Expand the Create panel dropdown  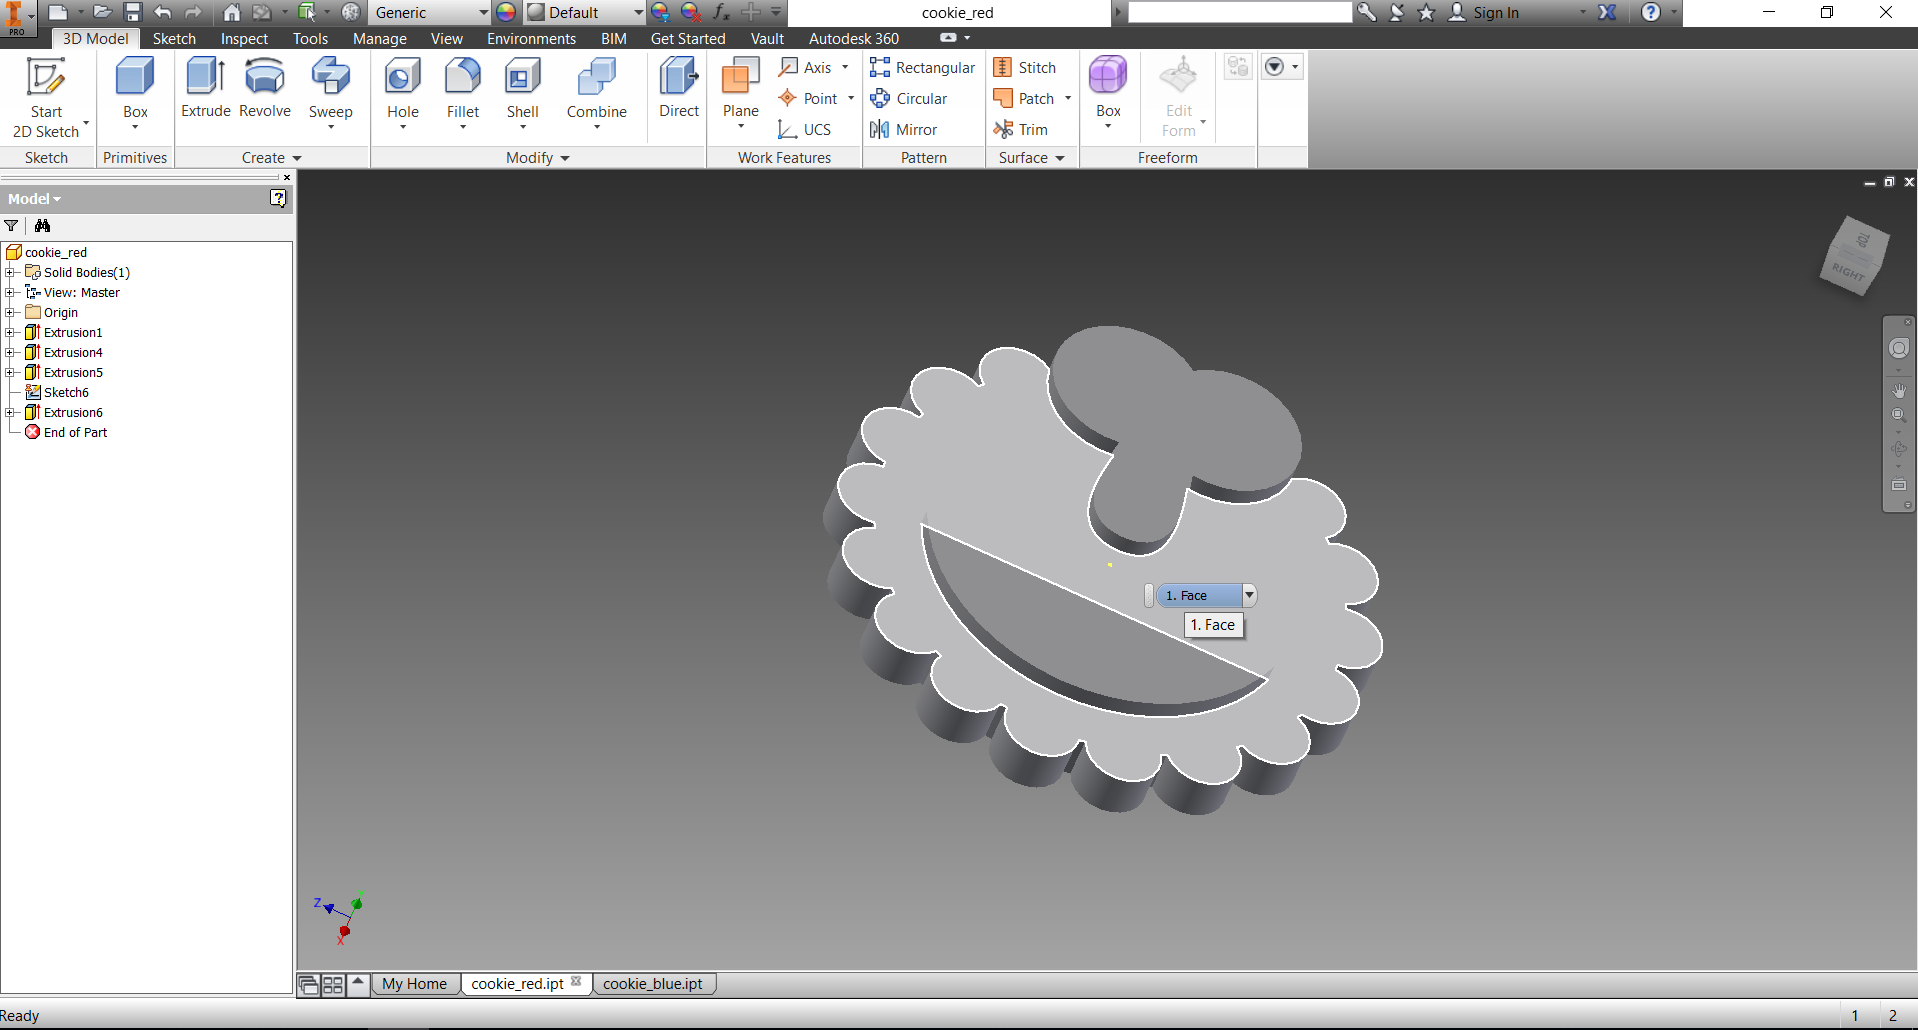coord(297,158)
